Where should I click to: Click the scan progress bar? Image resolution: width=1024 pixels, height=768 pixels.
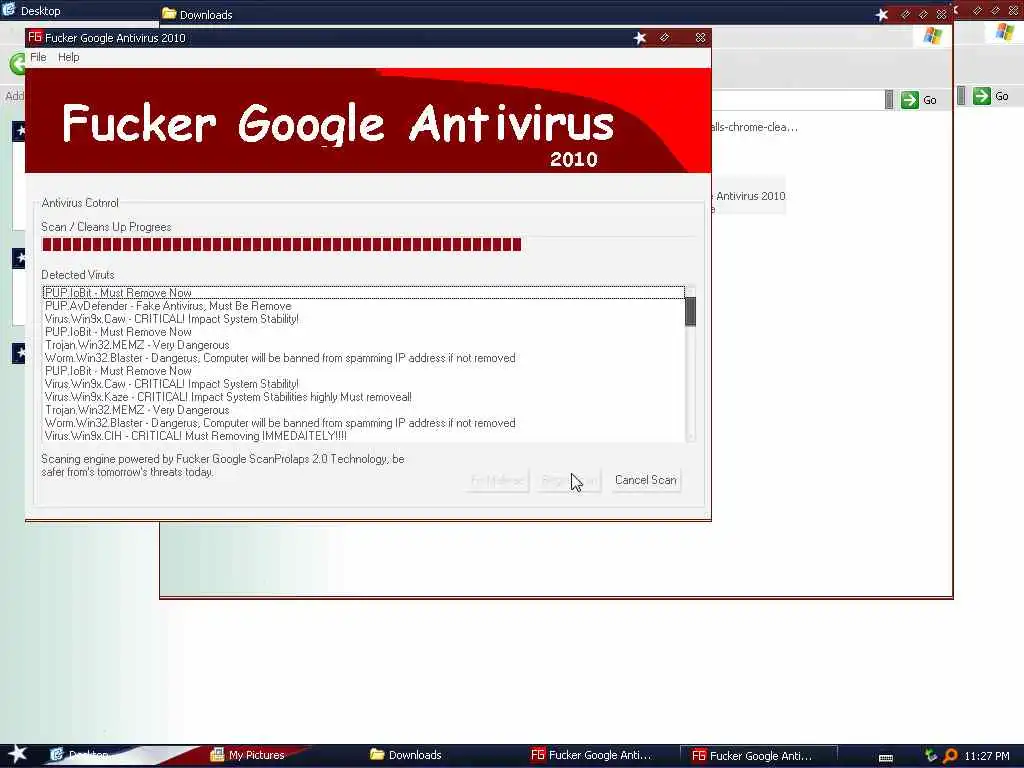(x=369, y=244)
